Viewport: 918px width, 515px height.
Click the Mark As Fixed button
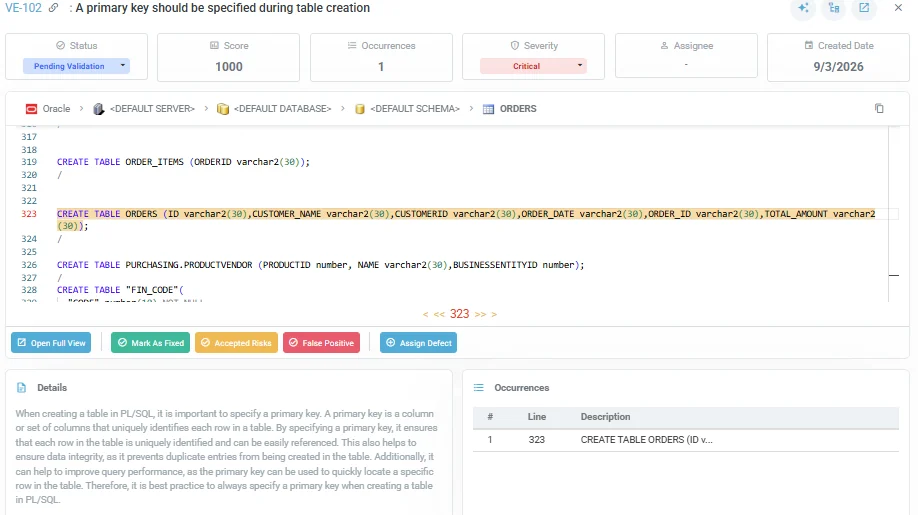pos(150,343)
